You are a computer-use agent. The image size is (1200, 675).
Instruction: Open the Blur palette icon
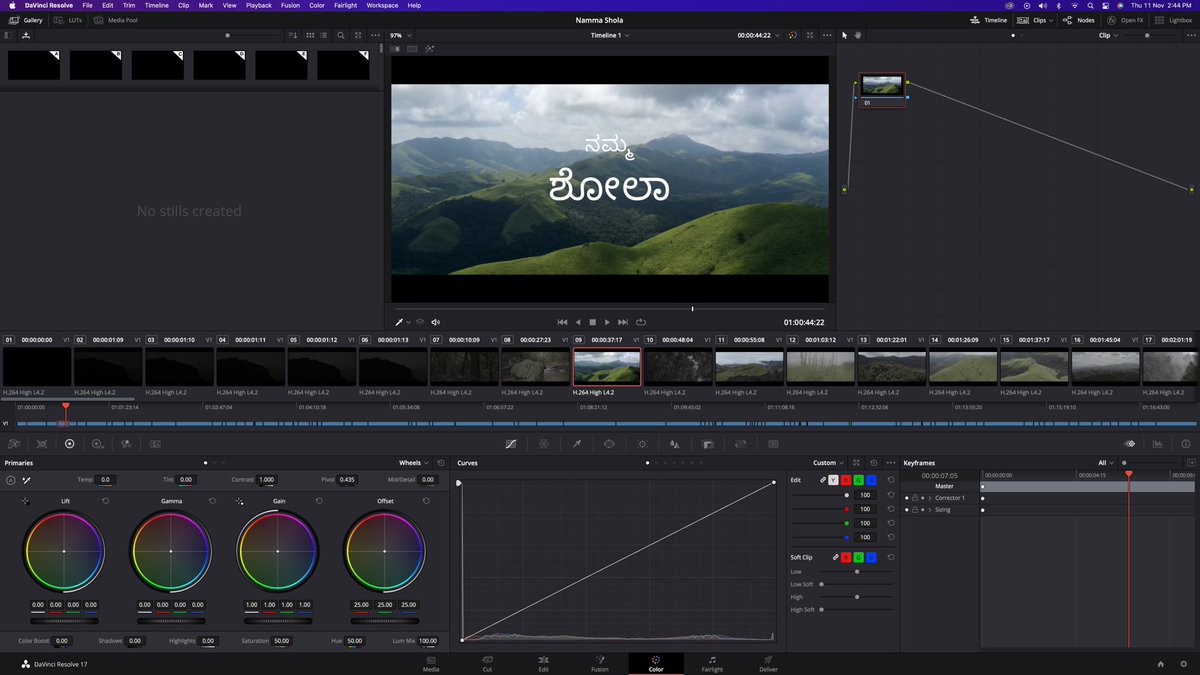674,443
